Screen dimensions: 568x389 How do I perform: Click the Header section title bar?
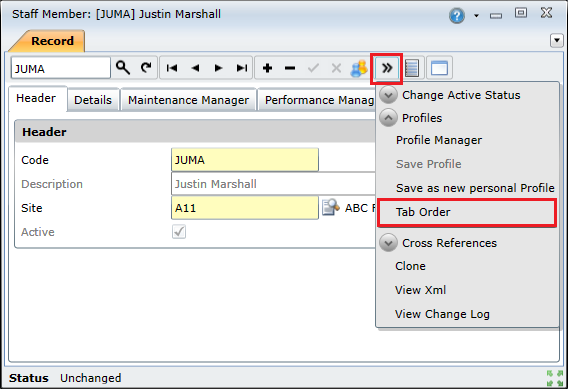point(195,132)
